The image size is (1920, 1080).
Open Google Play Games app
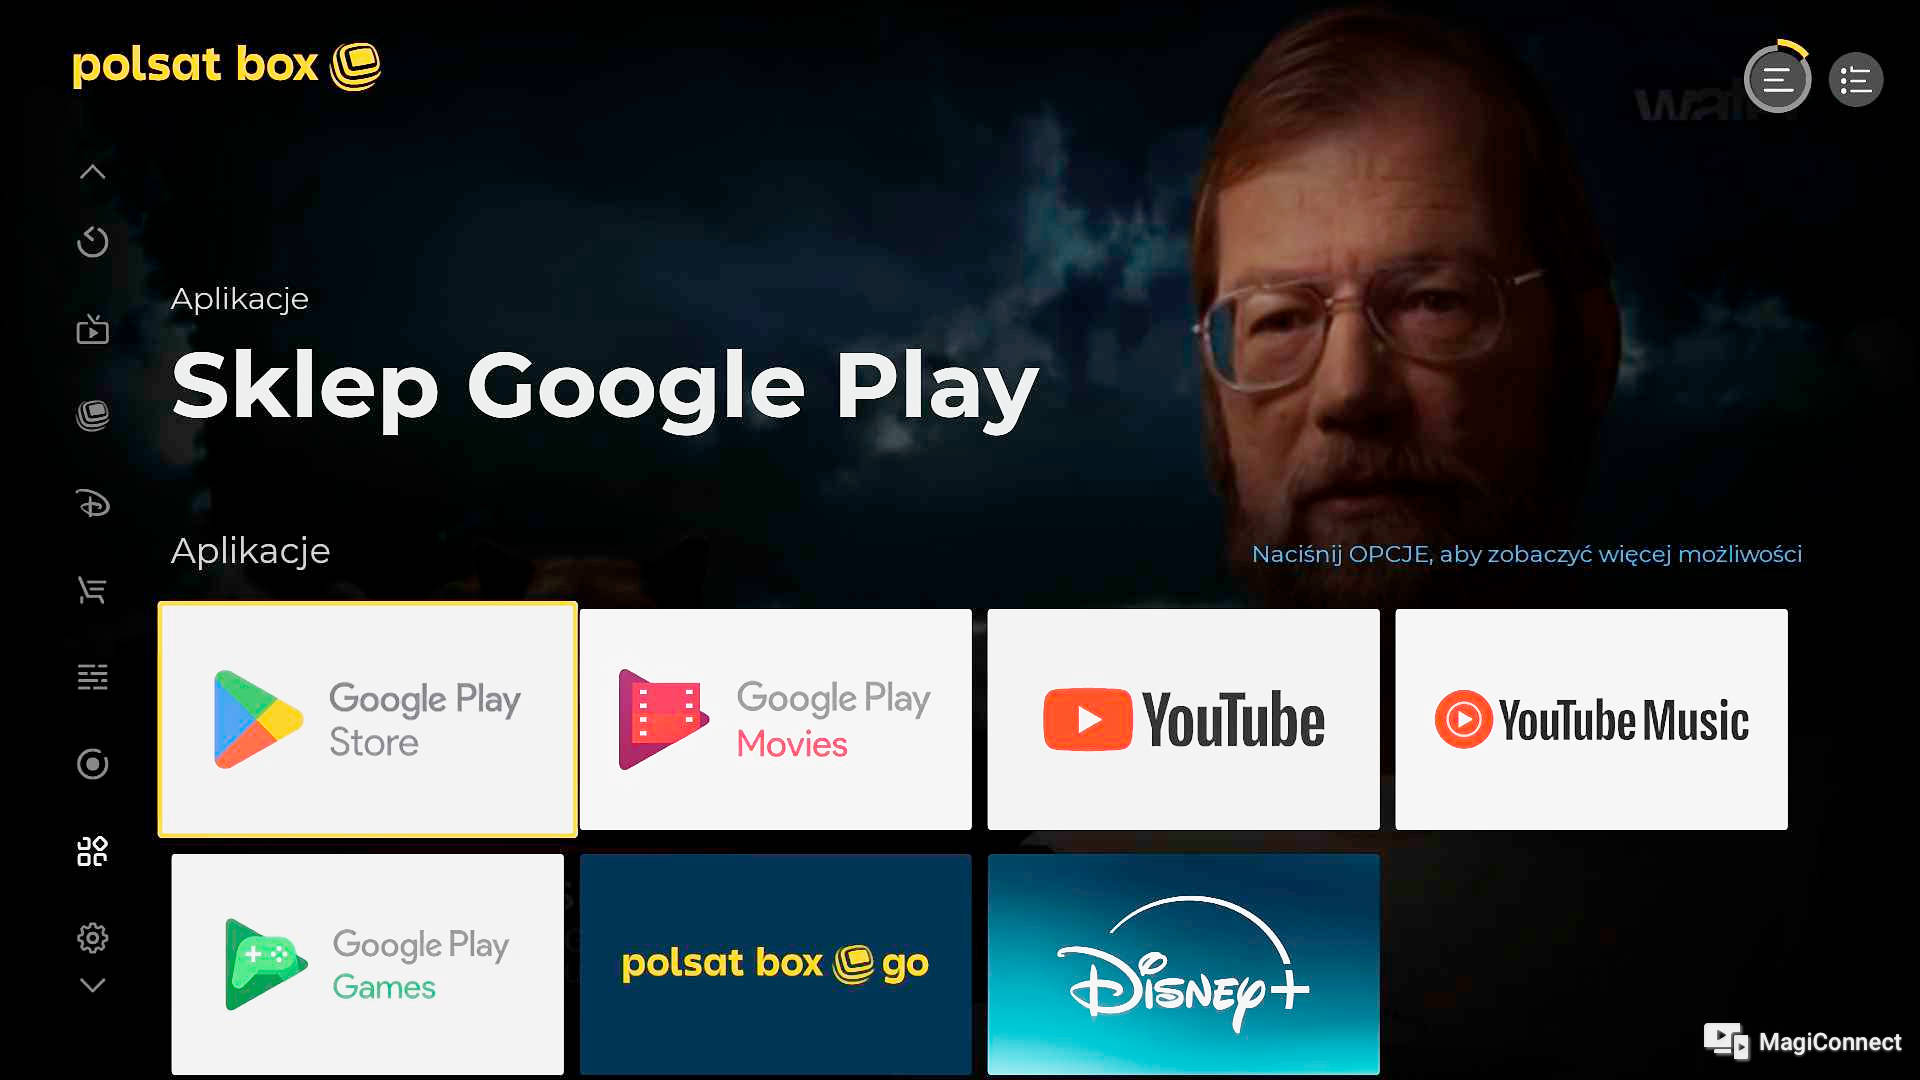[x=367, y=963]
